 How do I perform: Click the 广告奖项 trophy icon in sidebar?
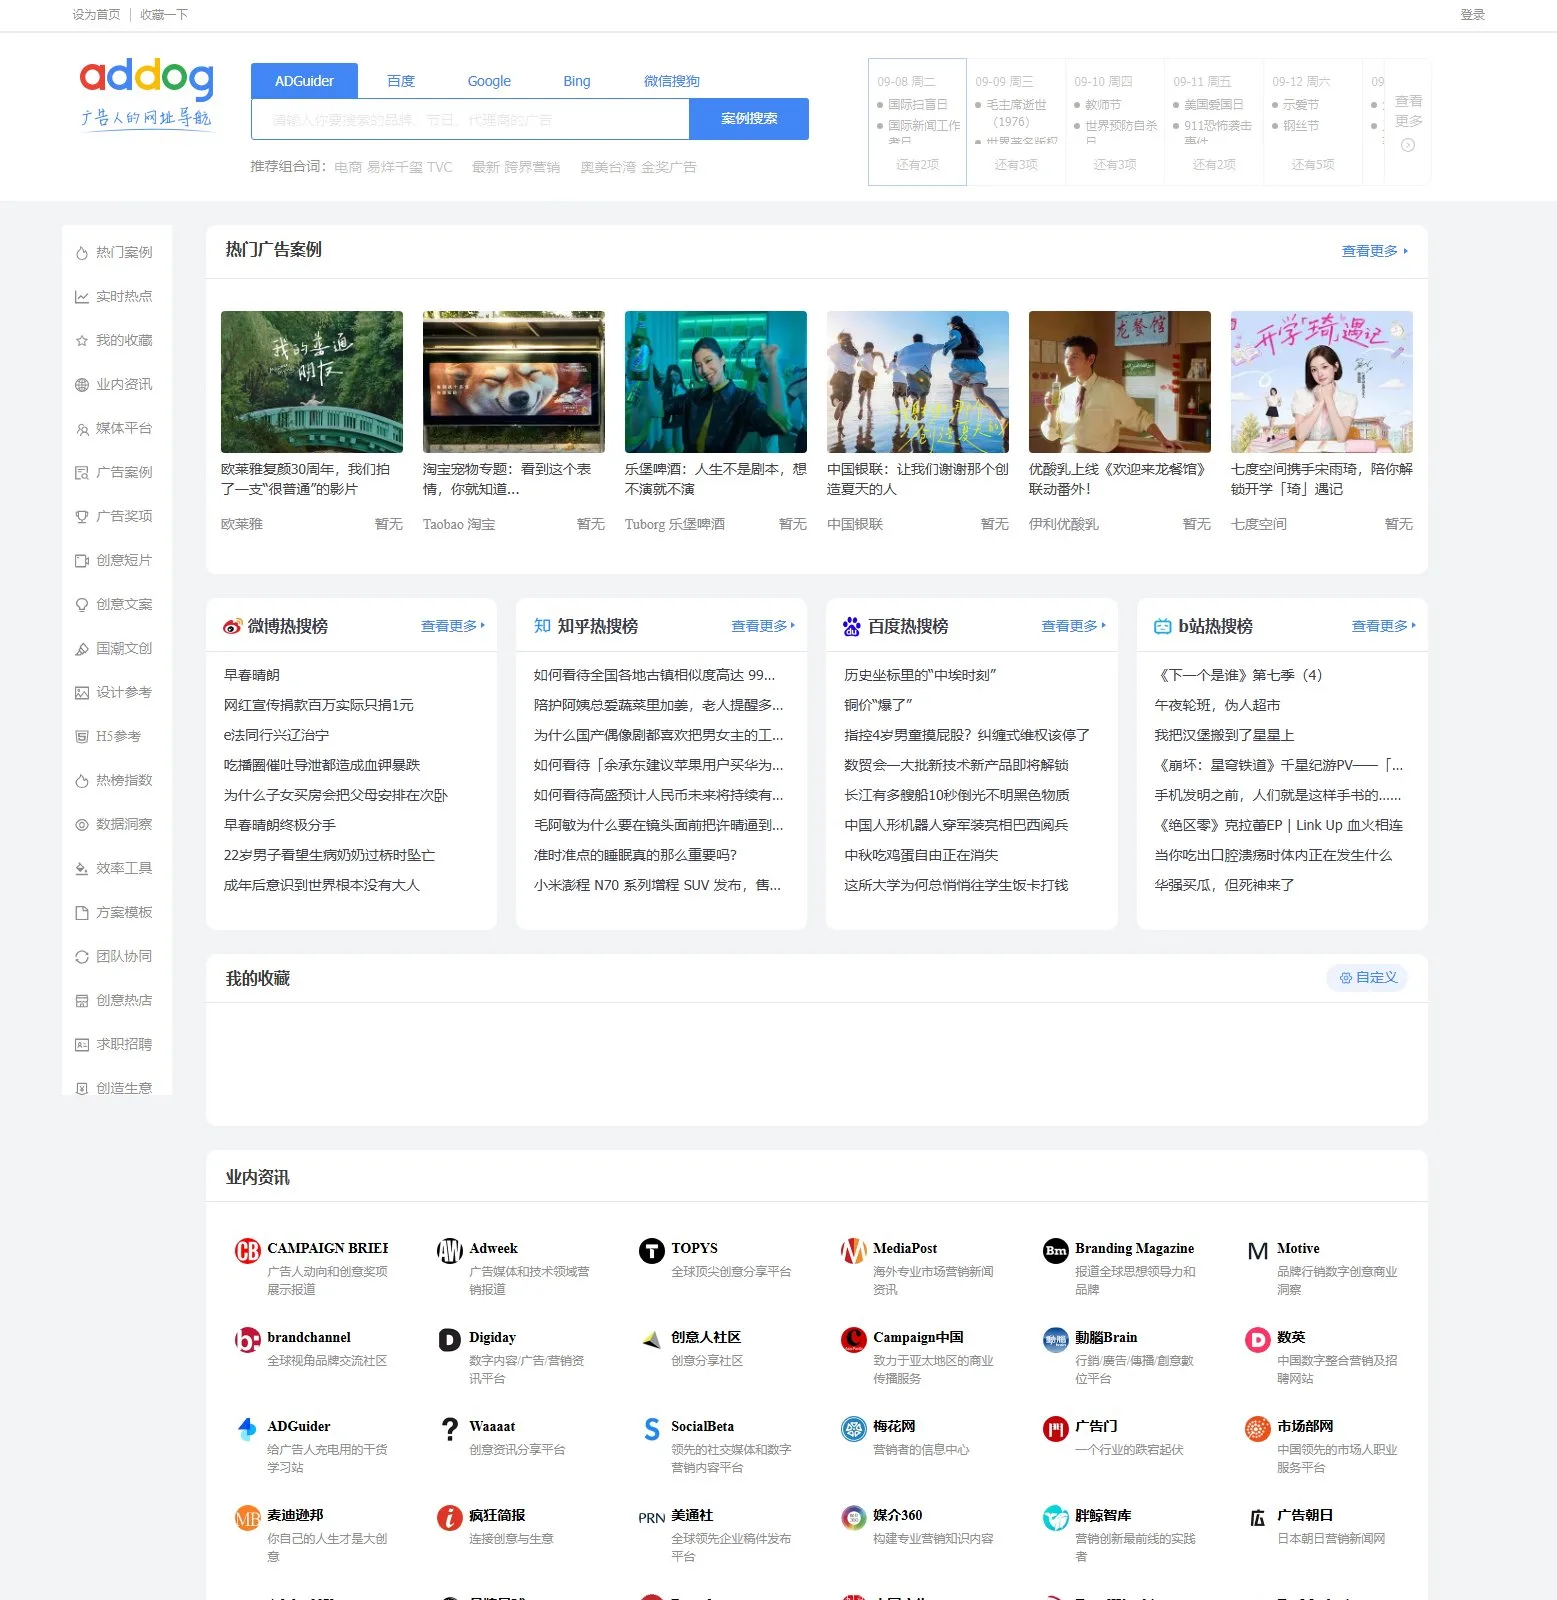click(82, 517)
